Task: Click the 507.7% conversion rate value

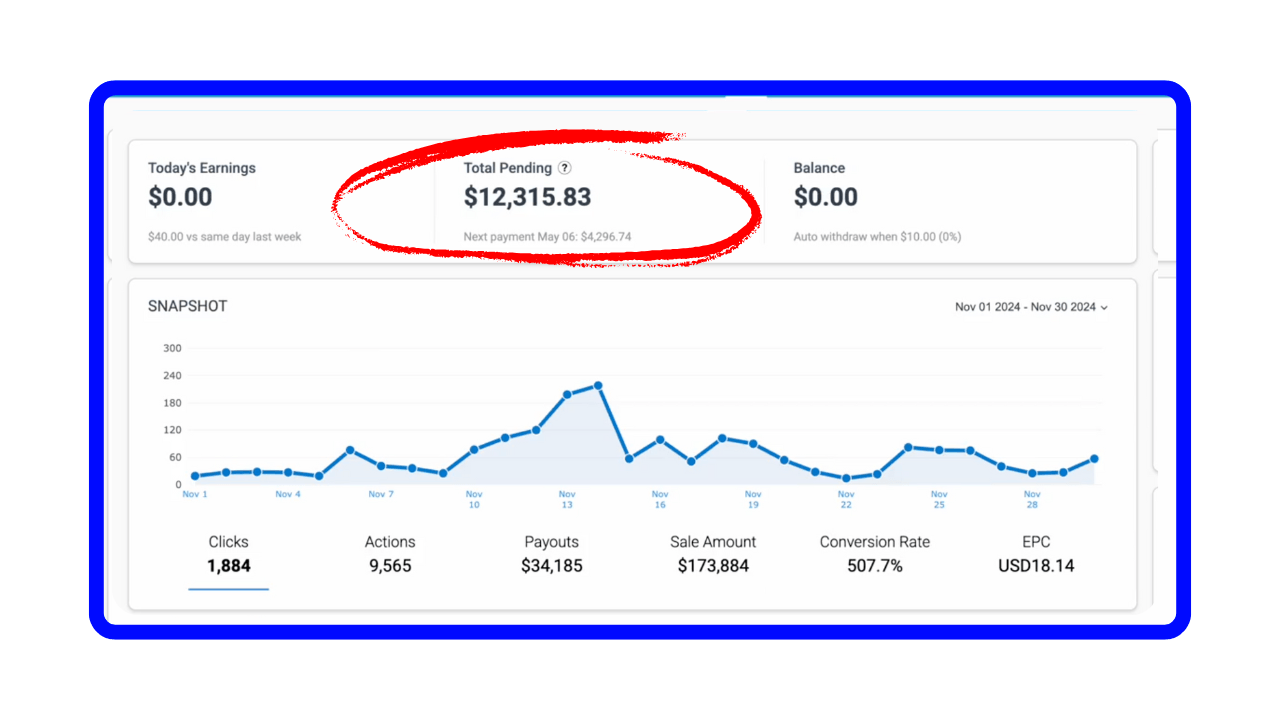Action: tap(875, 566)
